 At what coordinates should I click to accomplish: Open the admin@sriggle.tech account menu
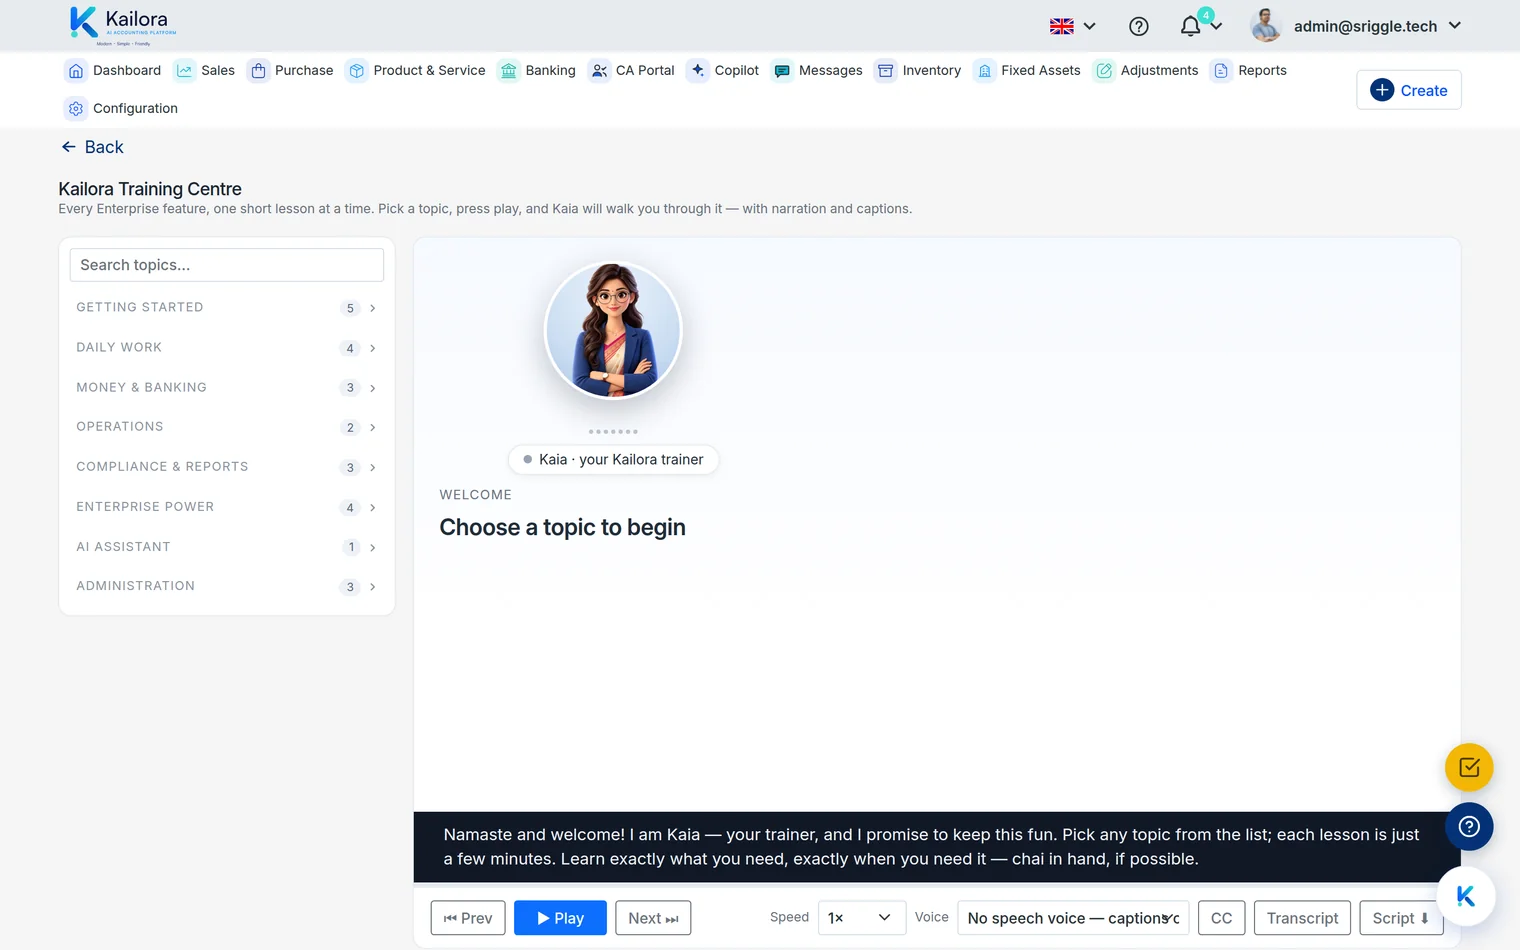pyautogui.click(x=1378, y=26)
